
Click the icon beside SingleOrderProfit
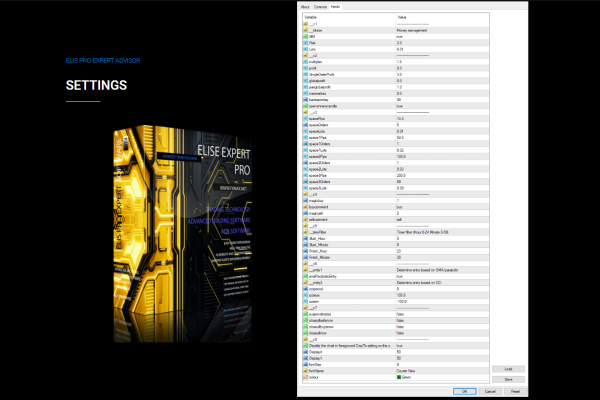pyautogui.click(x=305, y=74)
